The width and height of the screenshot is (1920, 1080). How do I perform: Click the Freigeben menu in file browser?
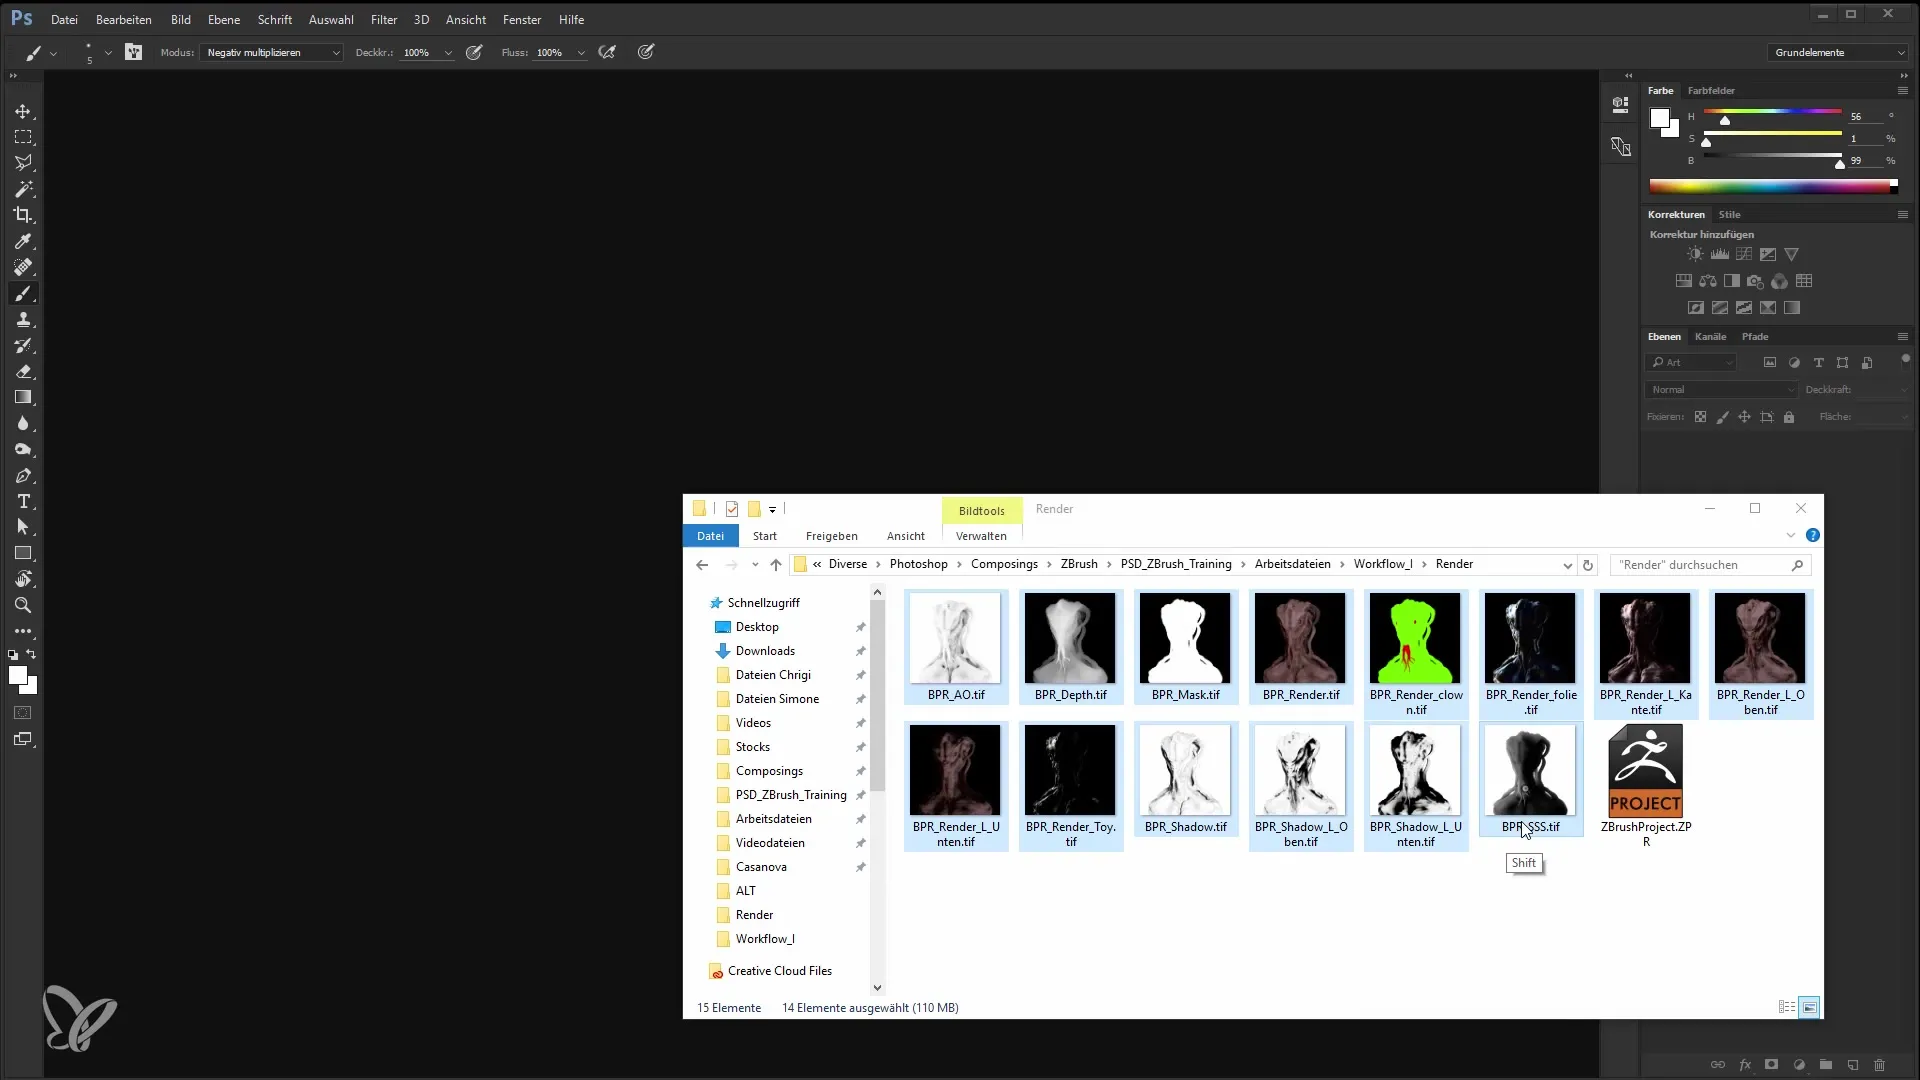pyautogui.click(x=832, y=537)
